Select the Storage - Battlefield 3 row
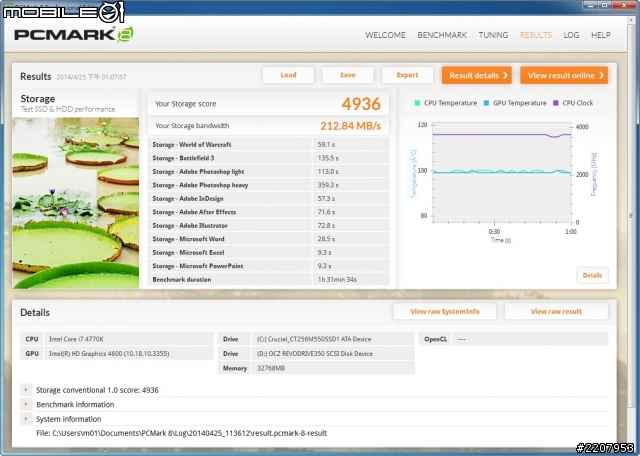Image resolution: width=640 pixels, height=456 pixels. click(x=268, y=158)
